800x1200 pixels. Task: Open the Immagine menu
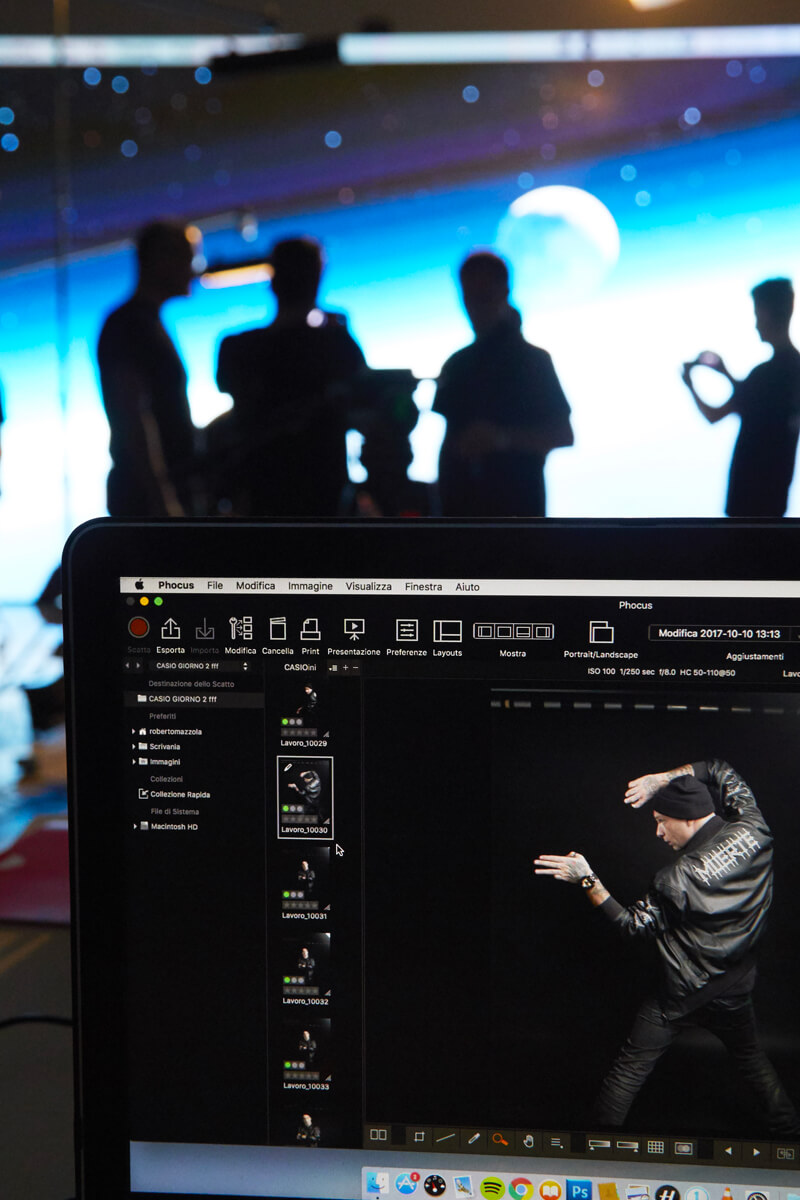[310, 586]
